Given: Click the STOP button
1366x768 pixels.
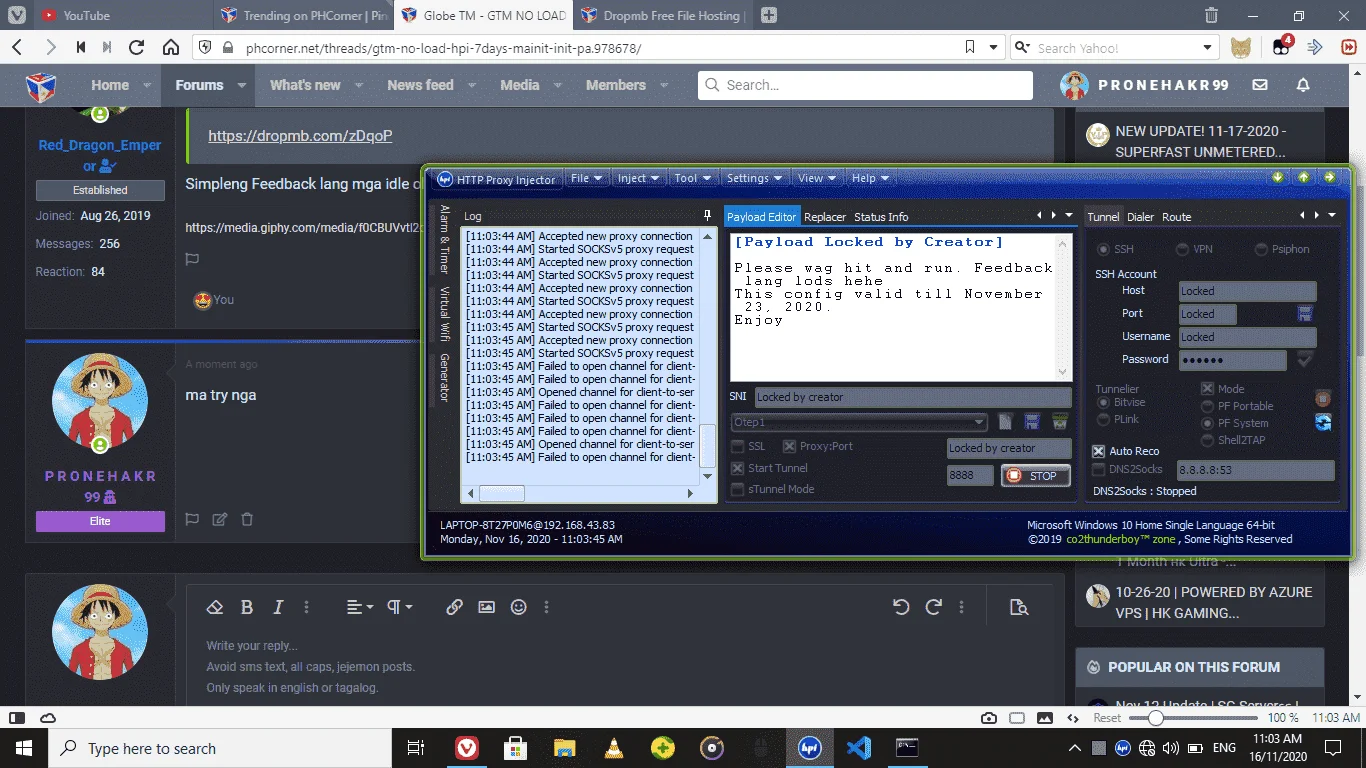Looking at the screenshot, I should (1035, 476).
